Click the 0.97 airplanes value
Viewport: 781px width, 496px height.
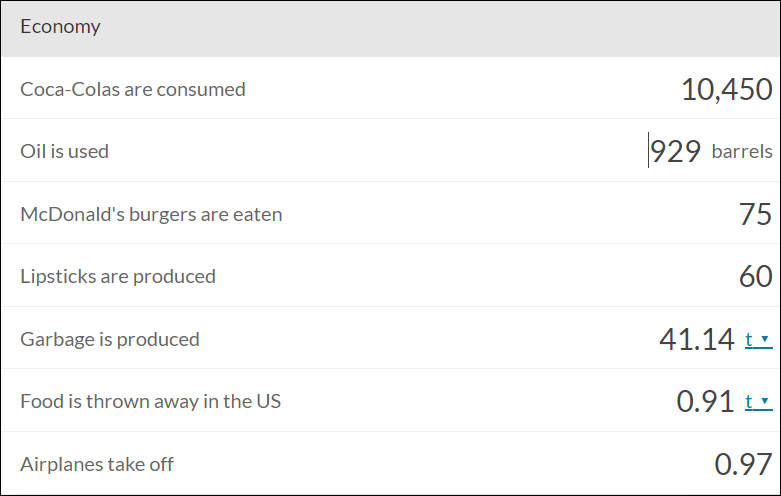(x=744, y=464)
